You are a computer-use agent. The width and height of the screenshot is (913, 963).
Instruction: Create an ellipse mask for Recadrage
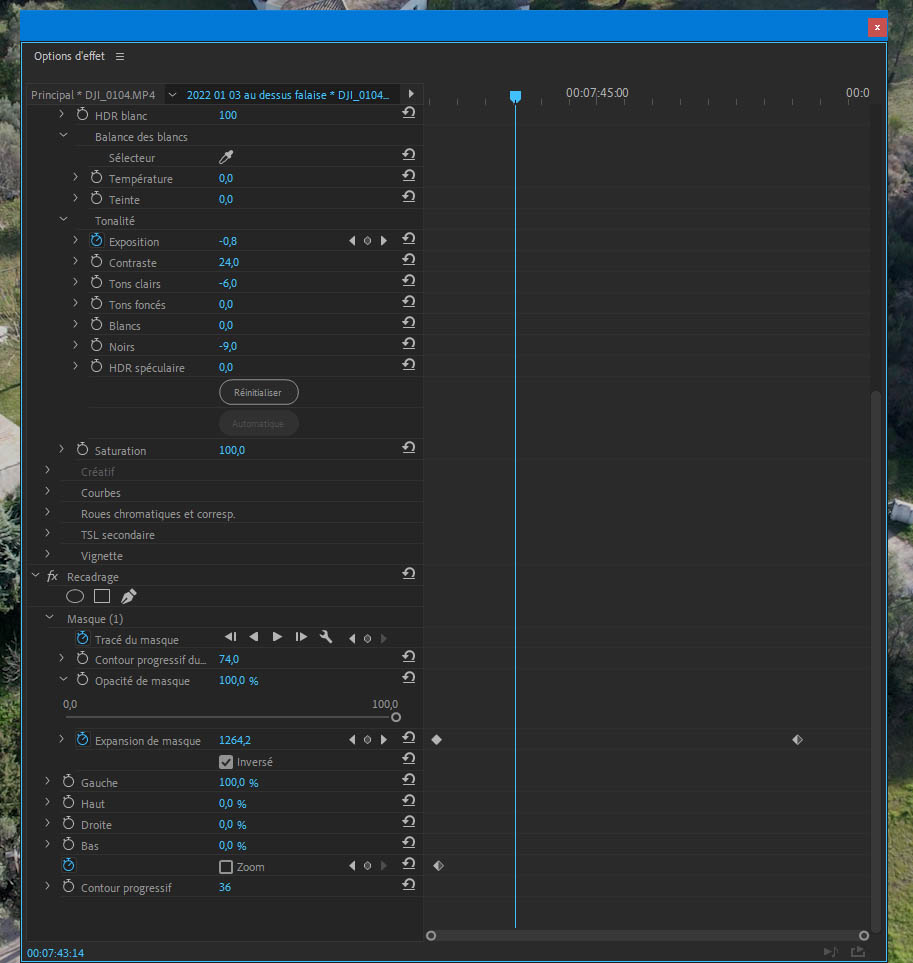tap(75, 596)
